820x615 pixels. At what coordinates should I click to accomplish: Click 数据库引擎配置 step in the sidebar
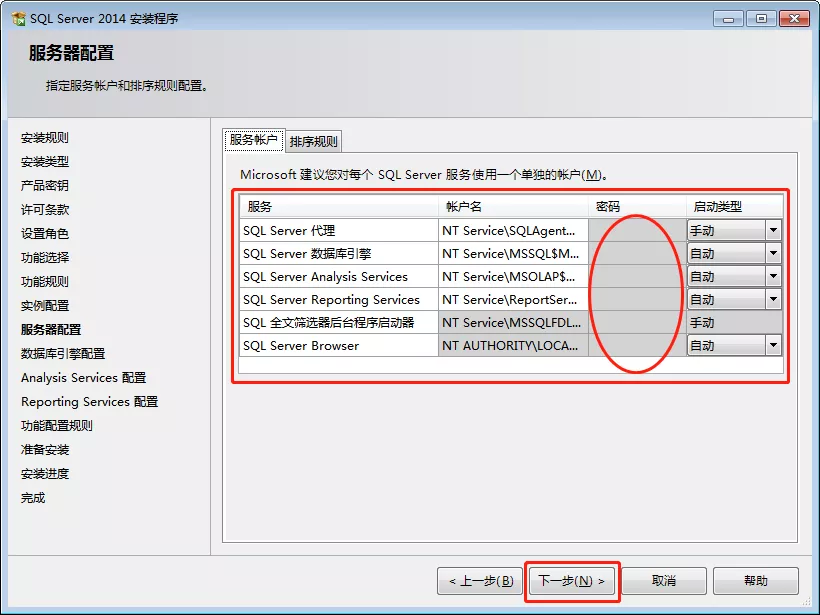coord(63,354)
